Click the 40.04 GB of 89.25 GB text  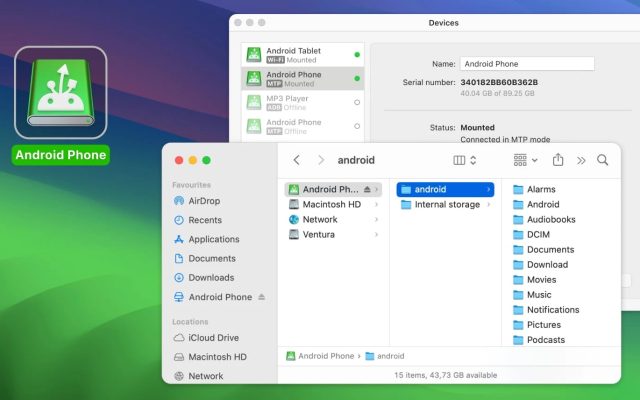(x=497, y=93)
